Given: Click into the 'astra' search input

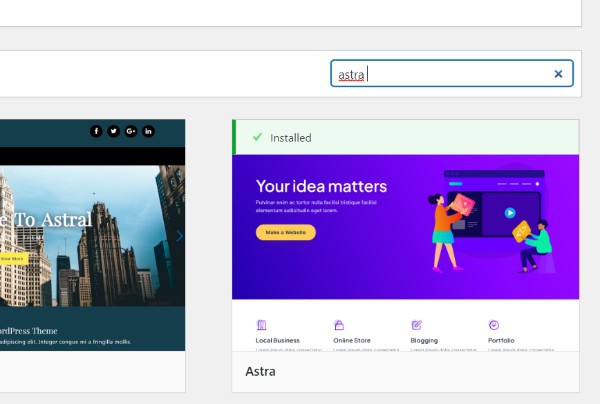Looking at the screenshot, I should [452, 73].
